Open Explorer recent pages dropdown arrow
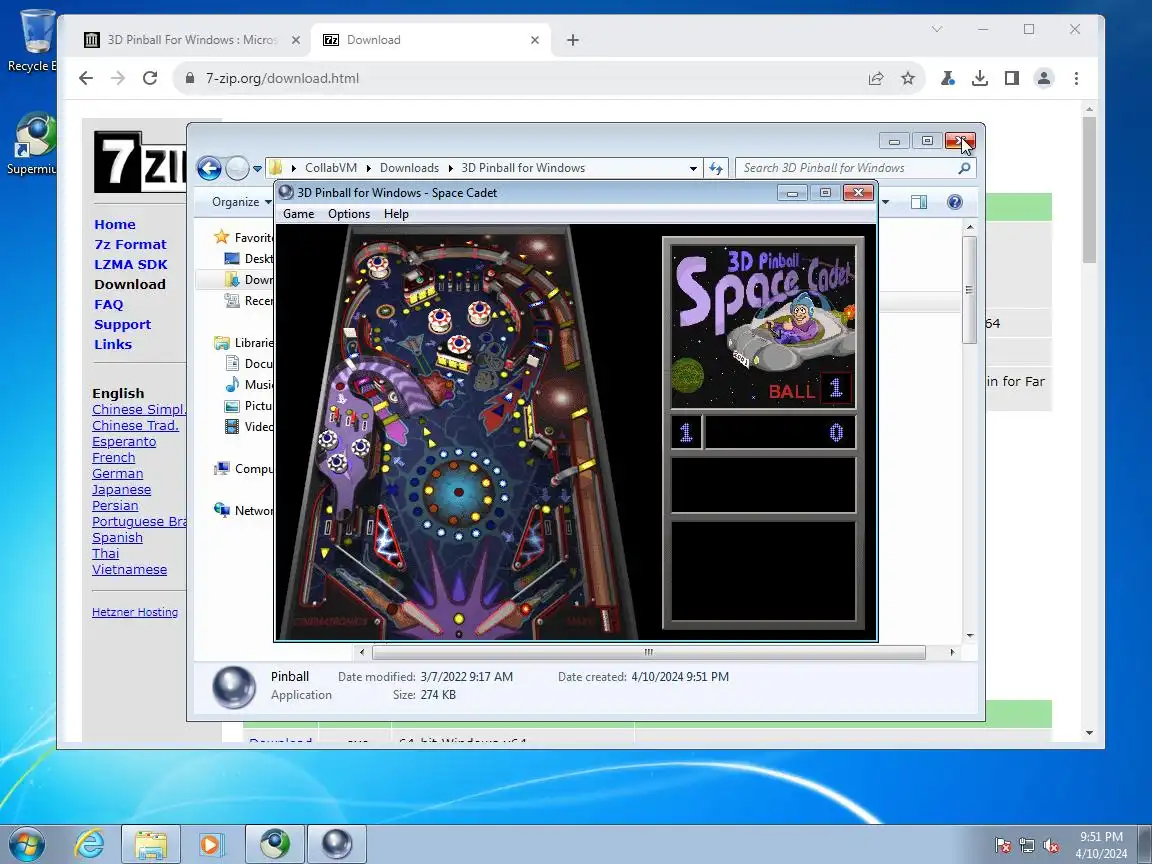The height and width of the screenshot is (864, 1152). pos(257,169)
